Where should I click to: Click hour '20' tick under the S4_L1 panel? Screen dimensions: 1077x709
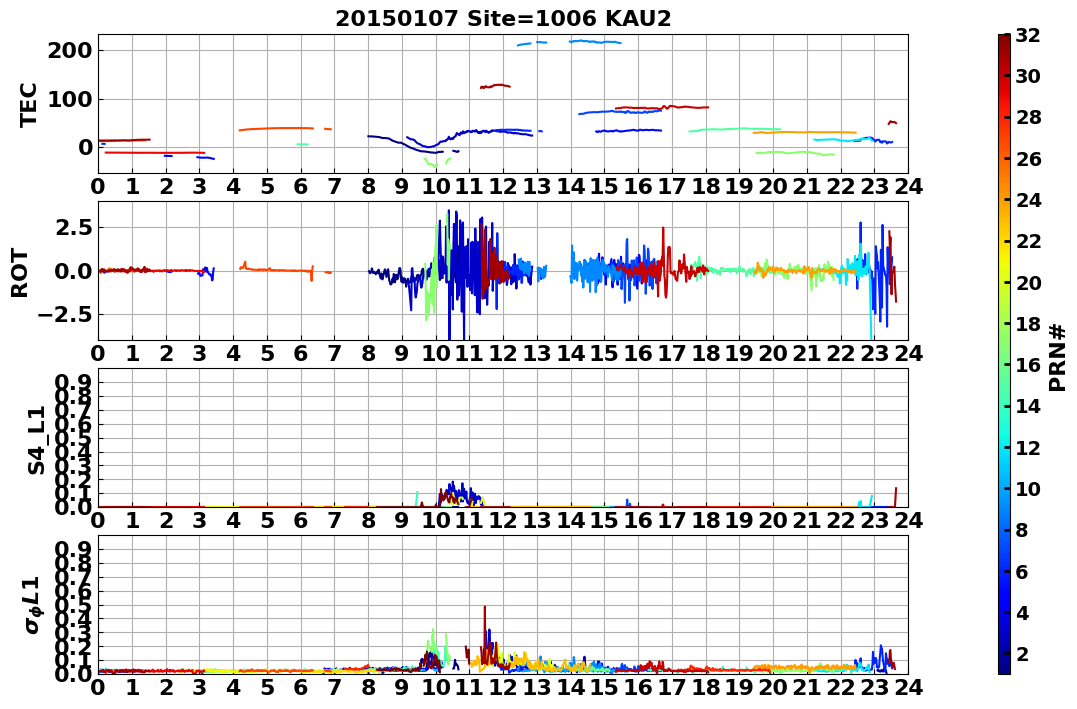[x=773, y=520]
